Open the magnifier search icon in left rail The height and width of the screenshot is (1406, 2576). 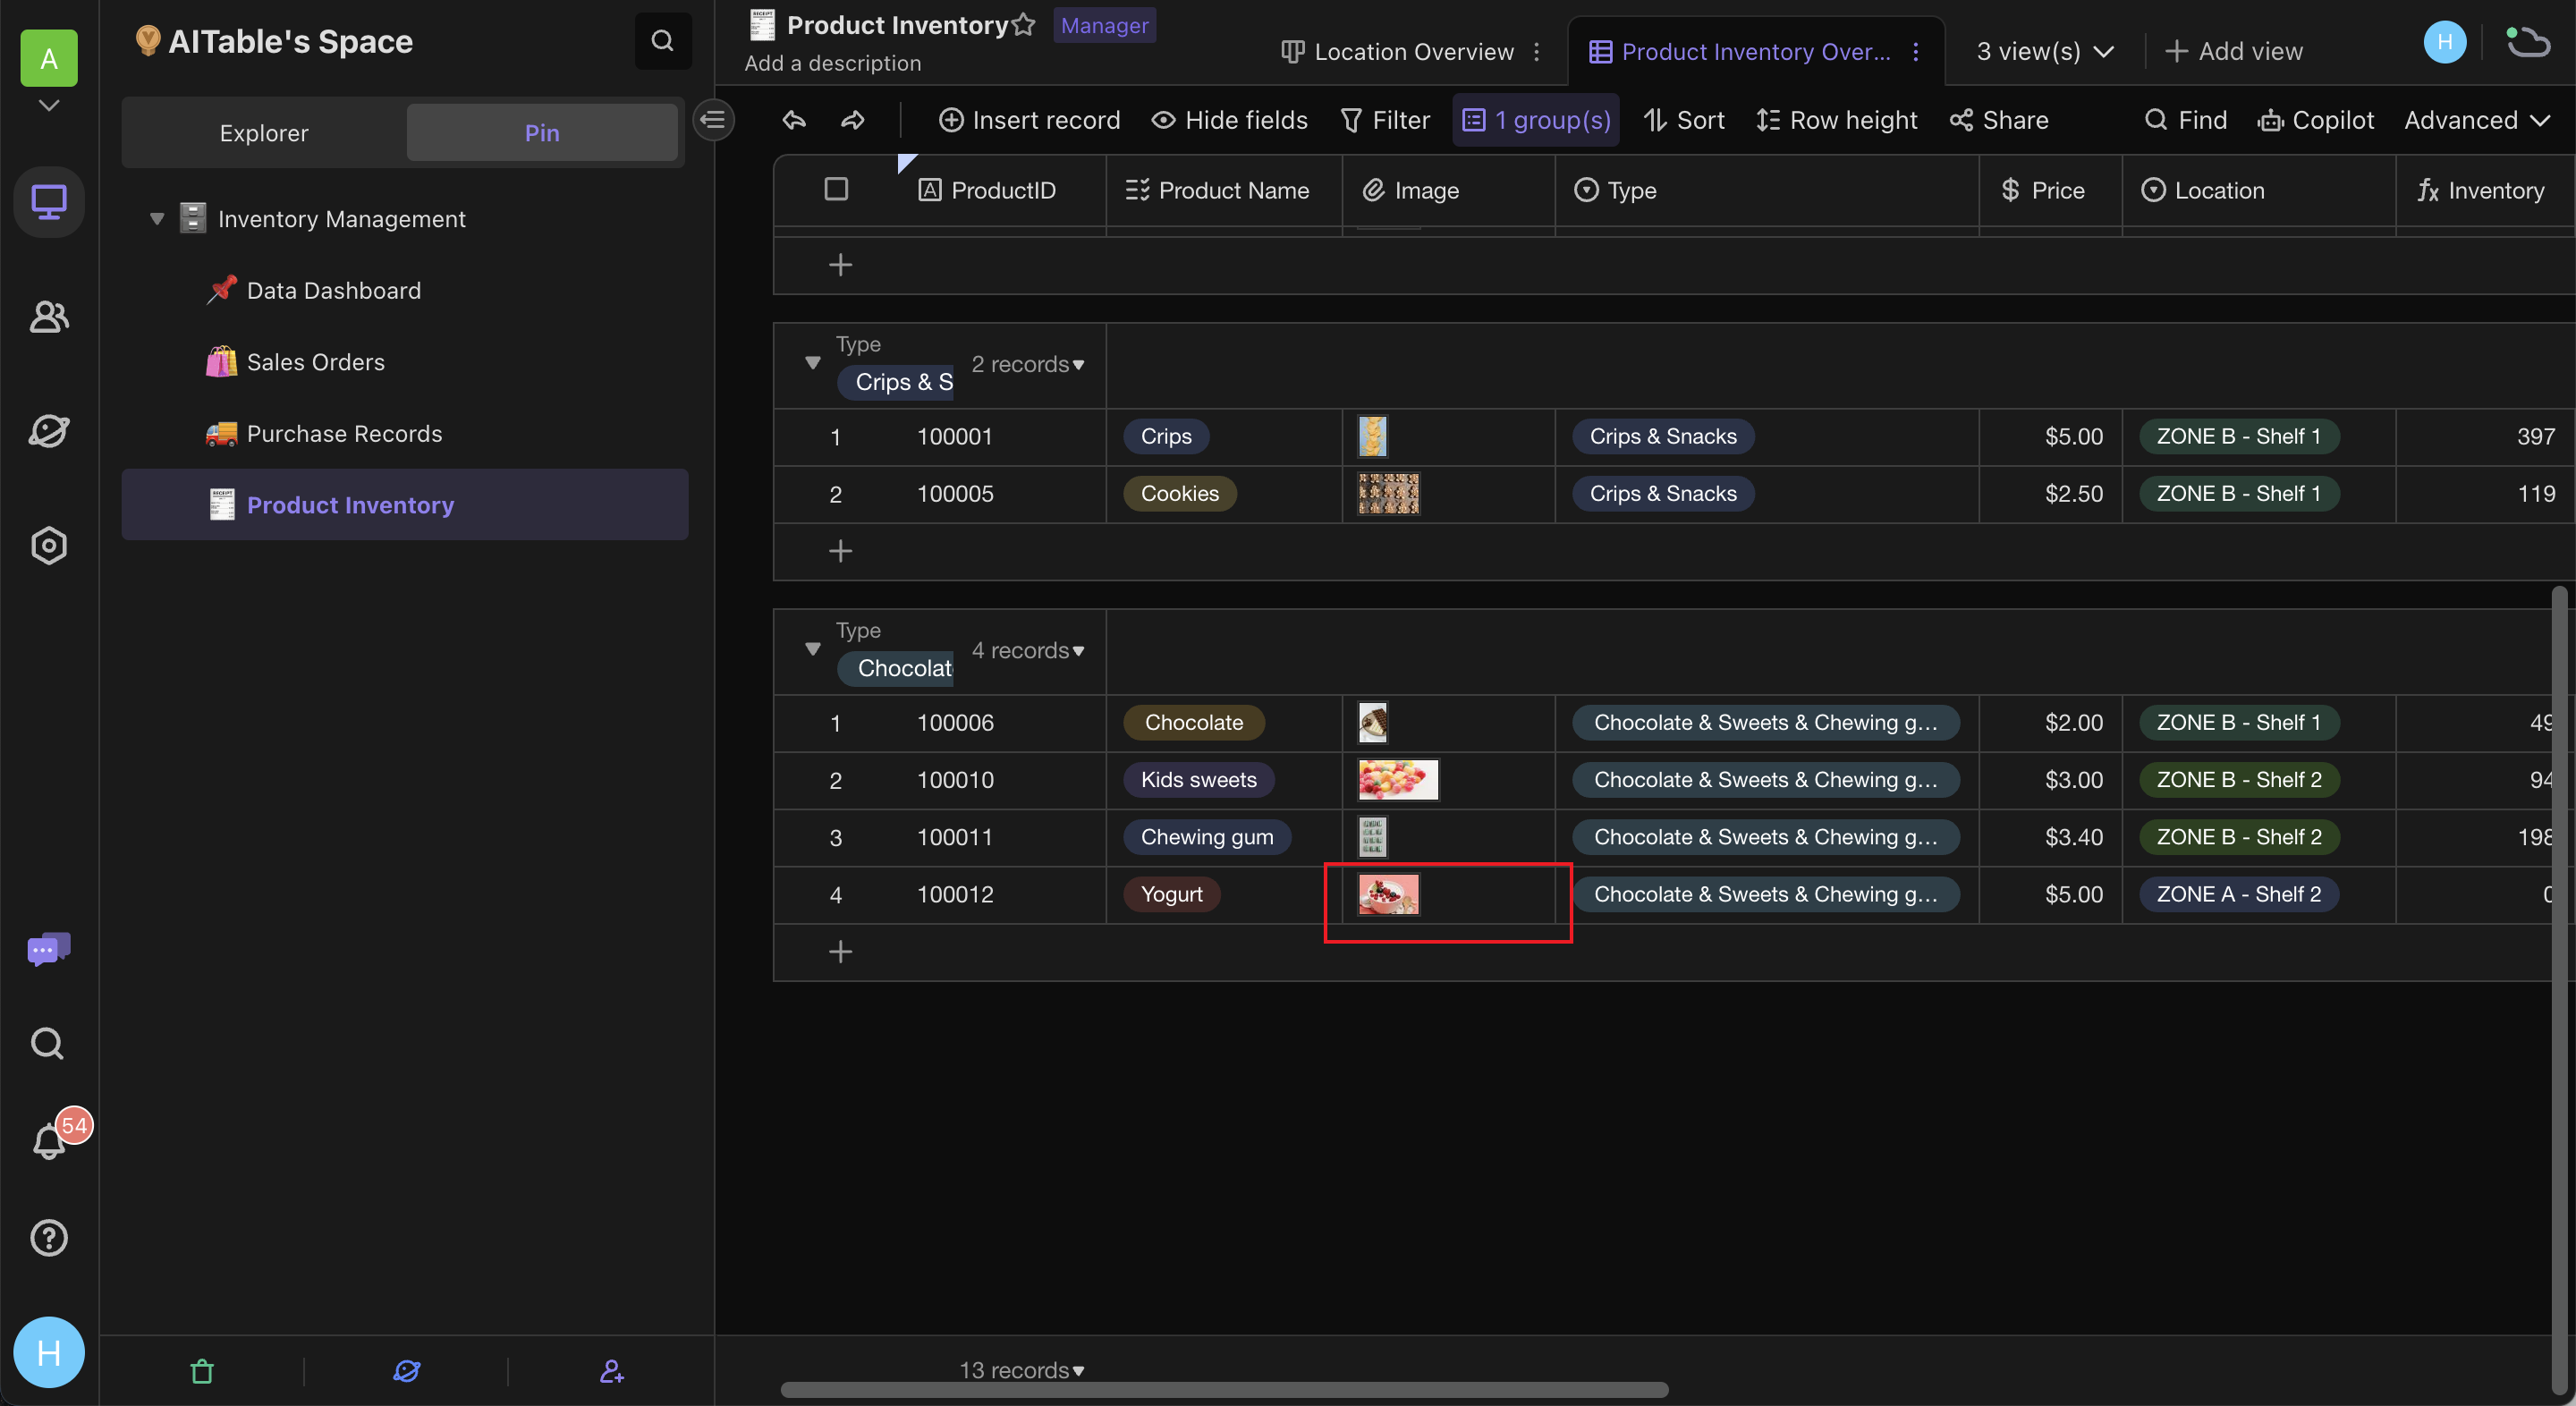pos(48,1044)
